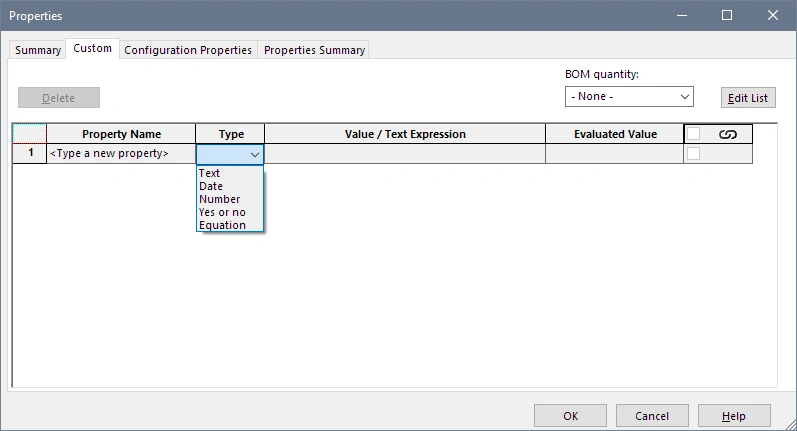Click the Edit List button

point(748,97)
